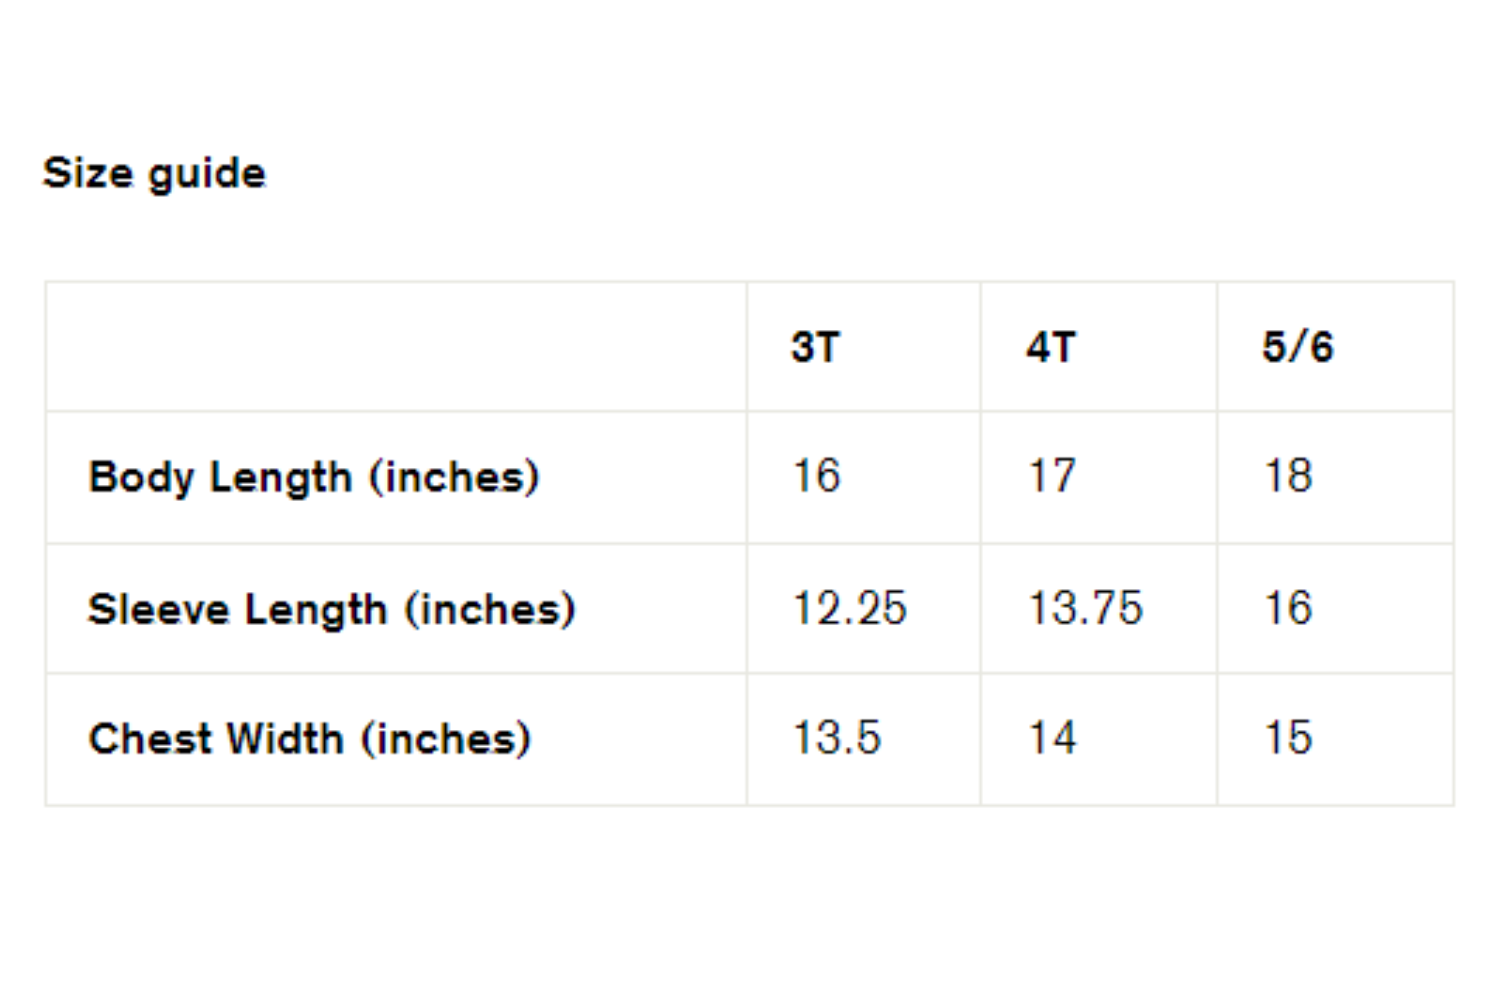Click the Sleeve Length (inches) row label
1500x1000 pixels.
[332, 609]
